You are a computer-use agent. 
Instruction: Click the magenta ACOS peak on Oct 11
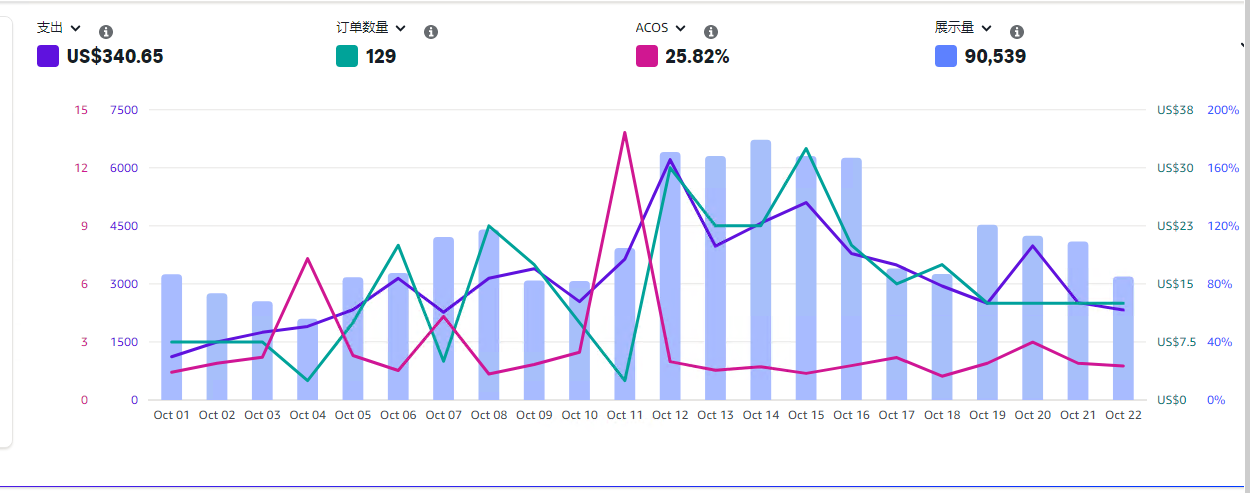(625, 132)
